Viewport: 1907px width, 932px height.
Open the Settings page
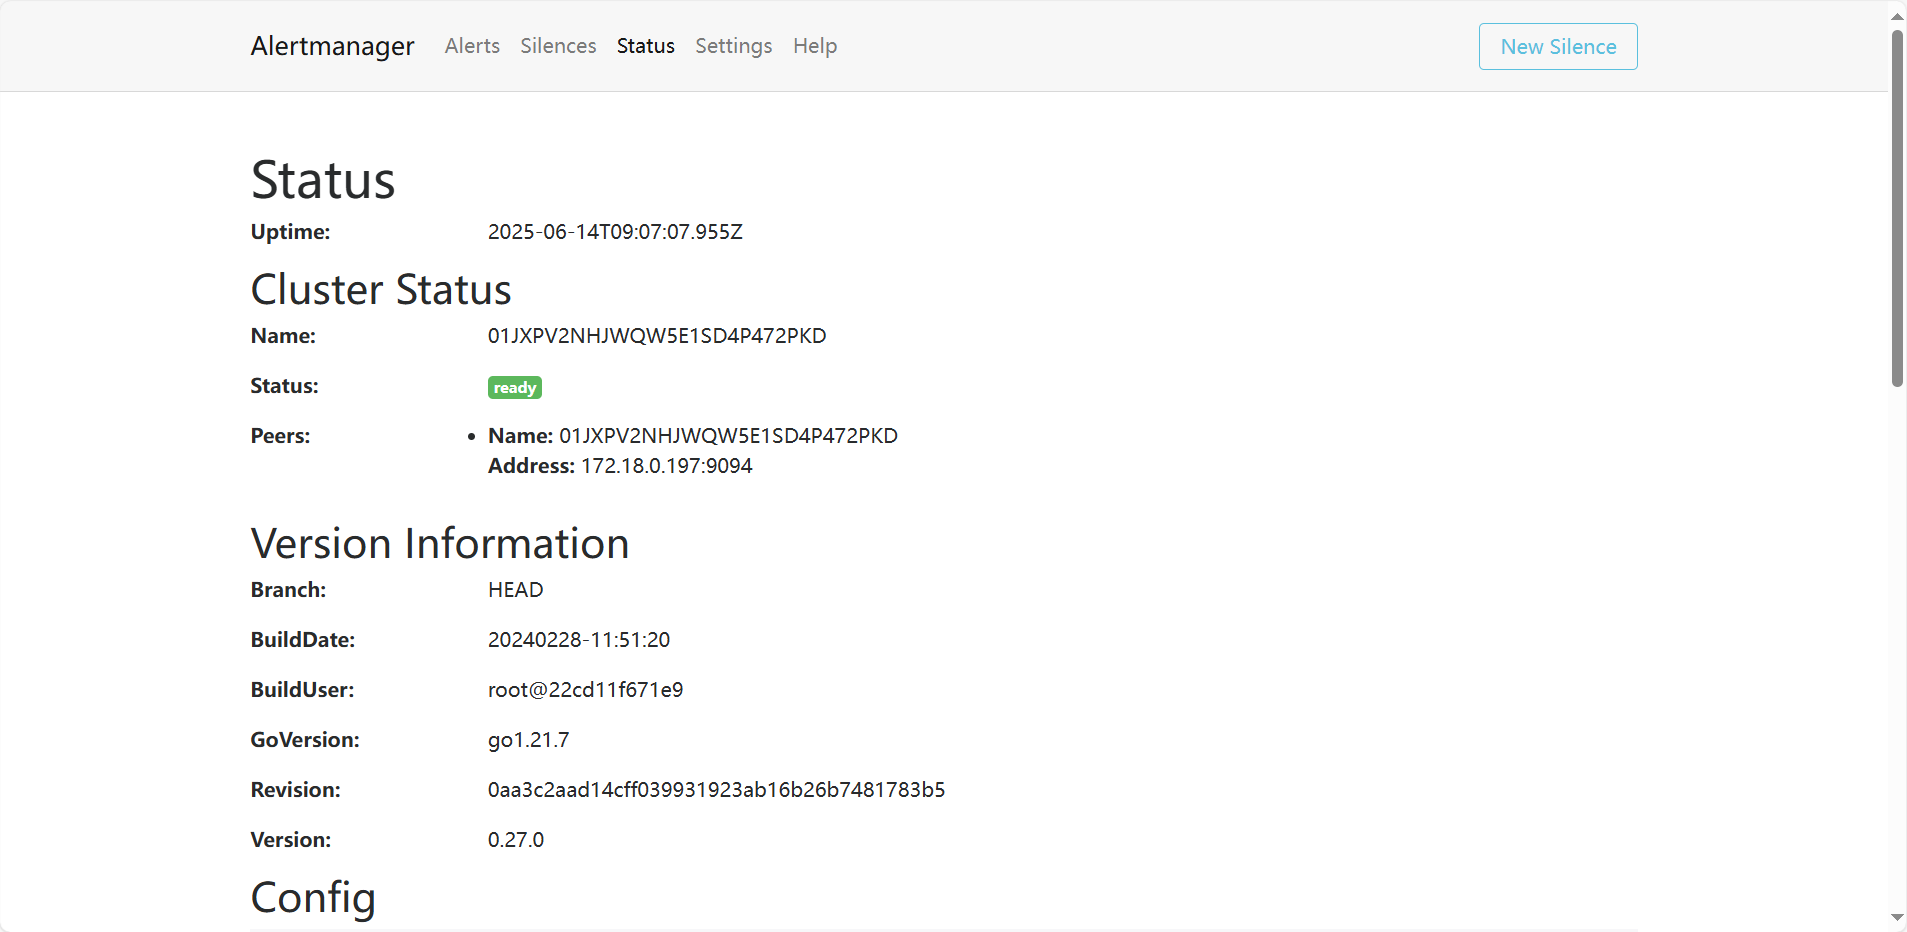tap(732, 46)
